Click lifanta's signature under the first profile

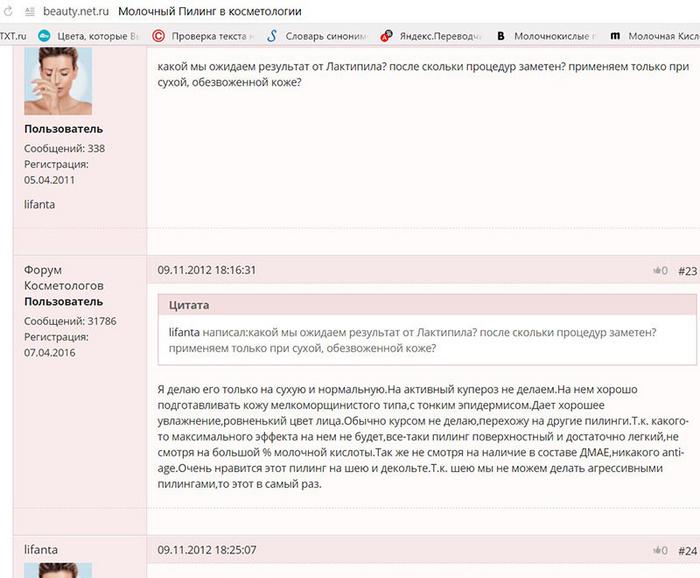tap(41, 203)
